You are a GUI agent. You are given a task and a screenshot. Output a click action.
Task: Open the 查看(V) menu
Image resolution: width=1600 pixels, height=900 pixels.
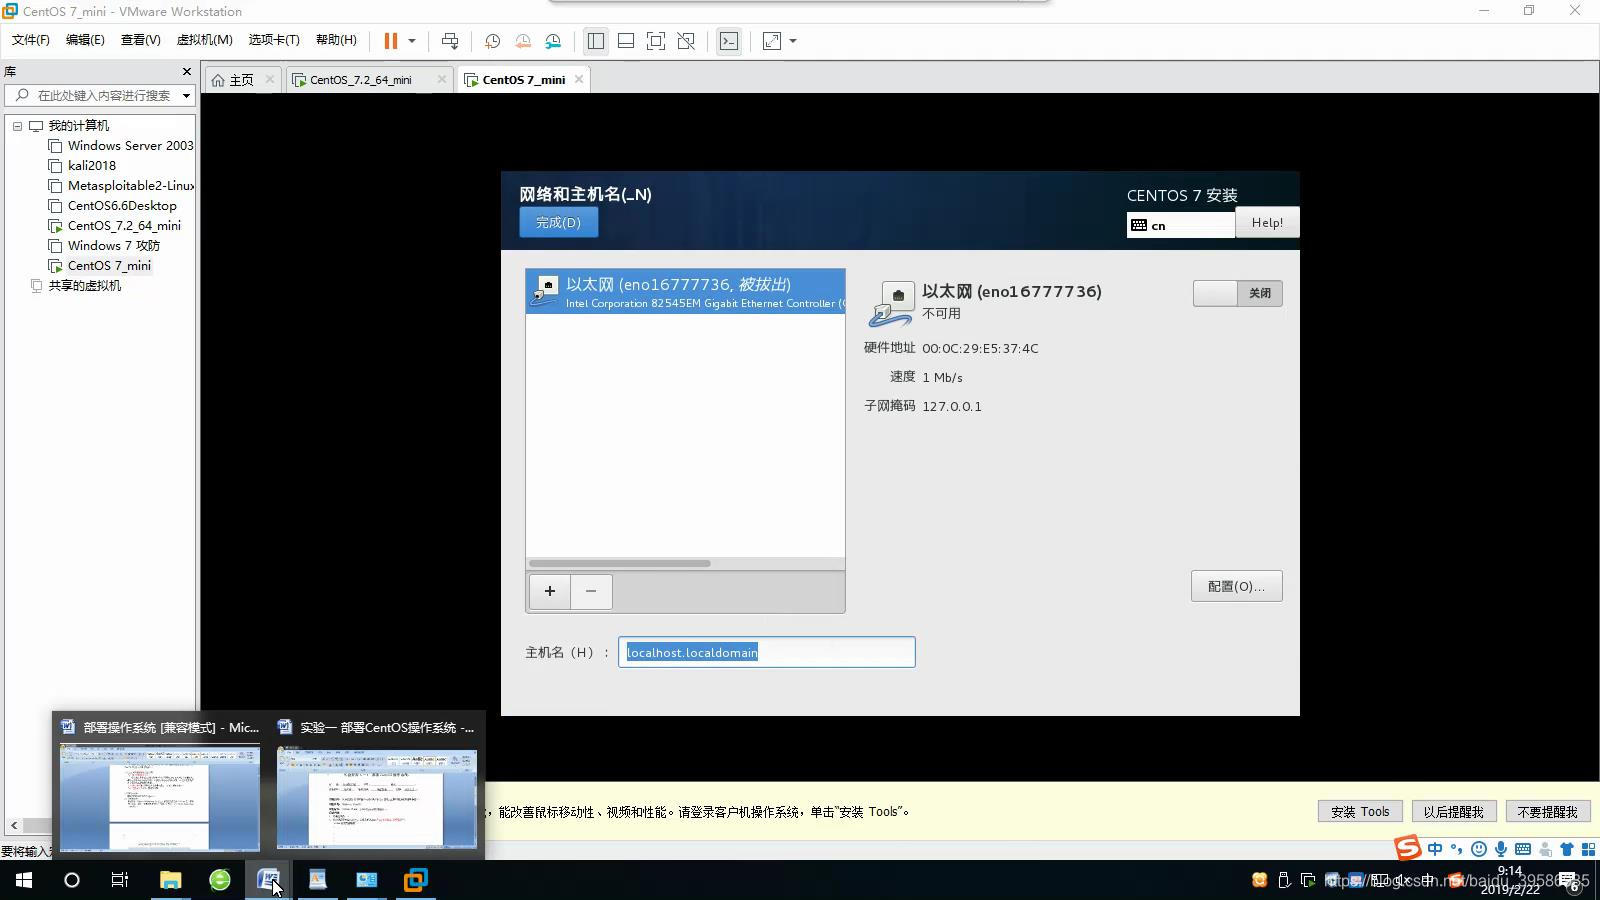(140, 40)
